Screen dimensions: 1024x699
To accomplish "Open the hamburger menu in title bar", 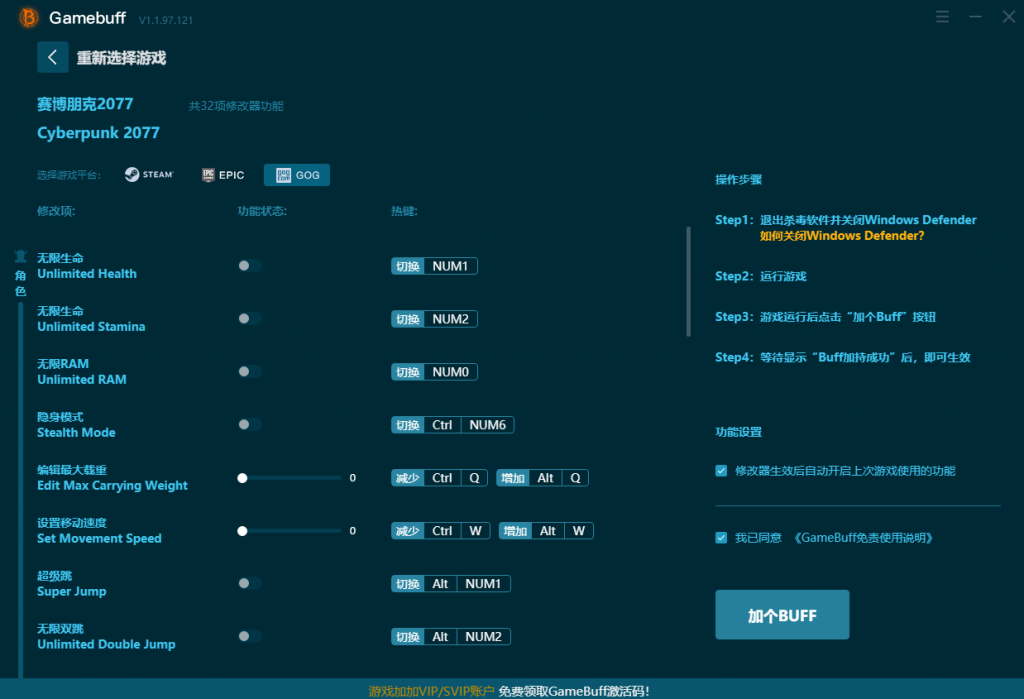I will click(942, 16).
